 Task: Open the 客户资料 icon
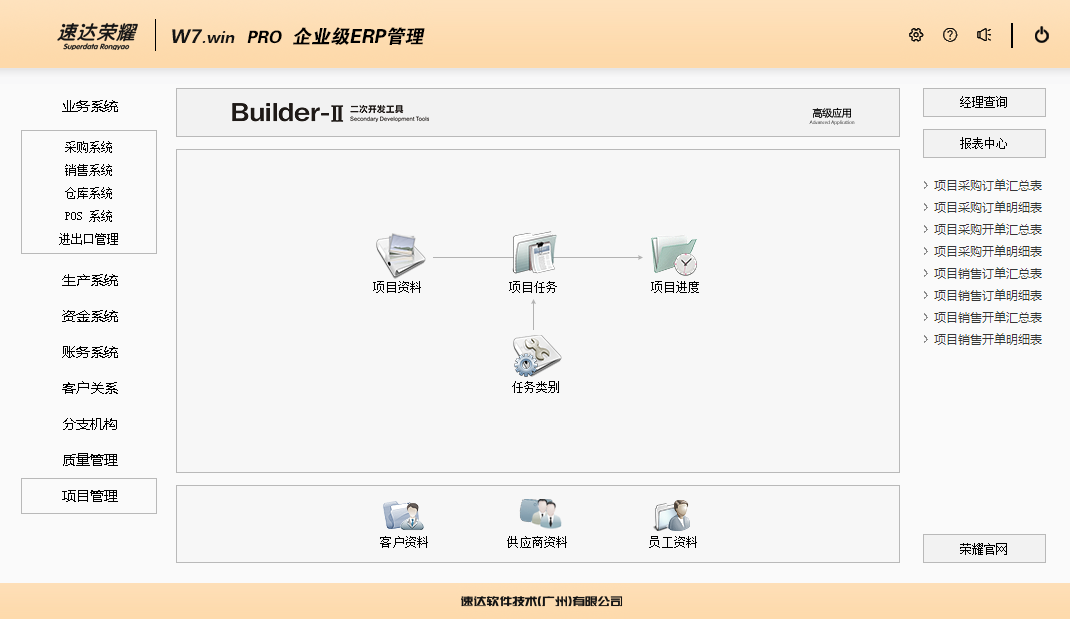coord(404,515)
